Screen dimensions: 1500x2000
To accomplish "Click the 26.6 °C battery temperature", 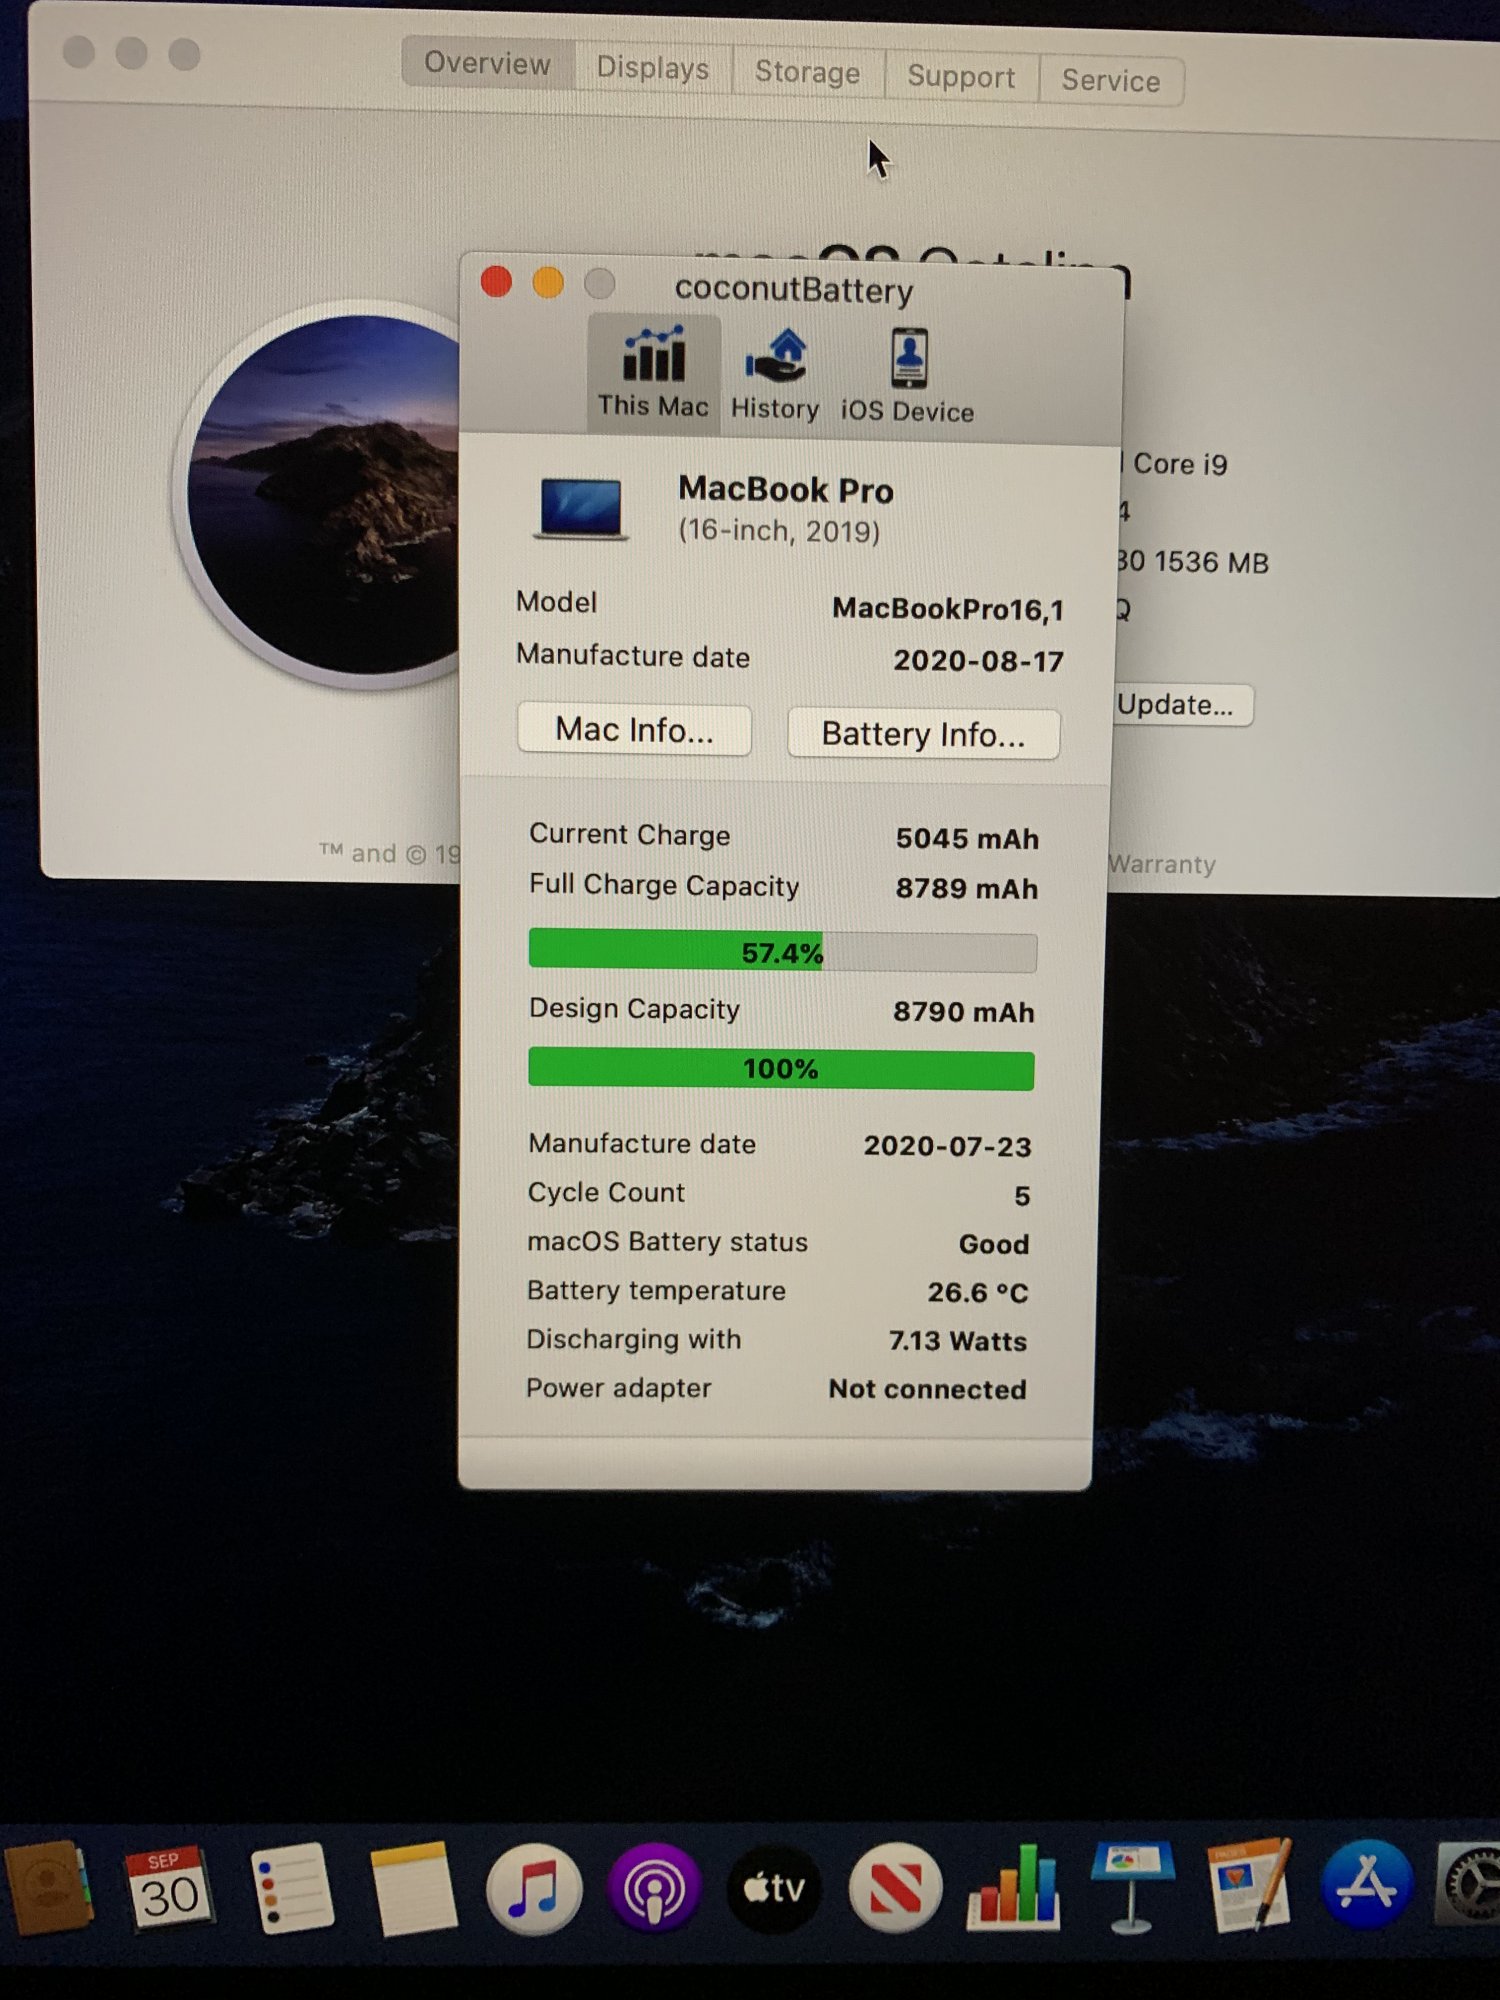I will 978,1293.
